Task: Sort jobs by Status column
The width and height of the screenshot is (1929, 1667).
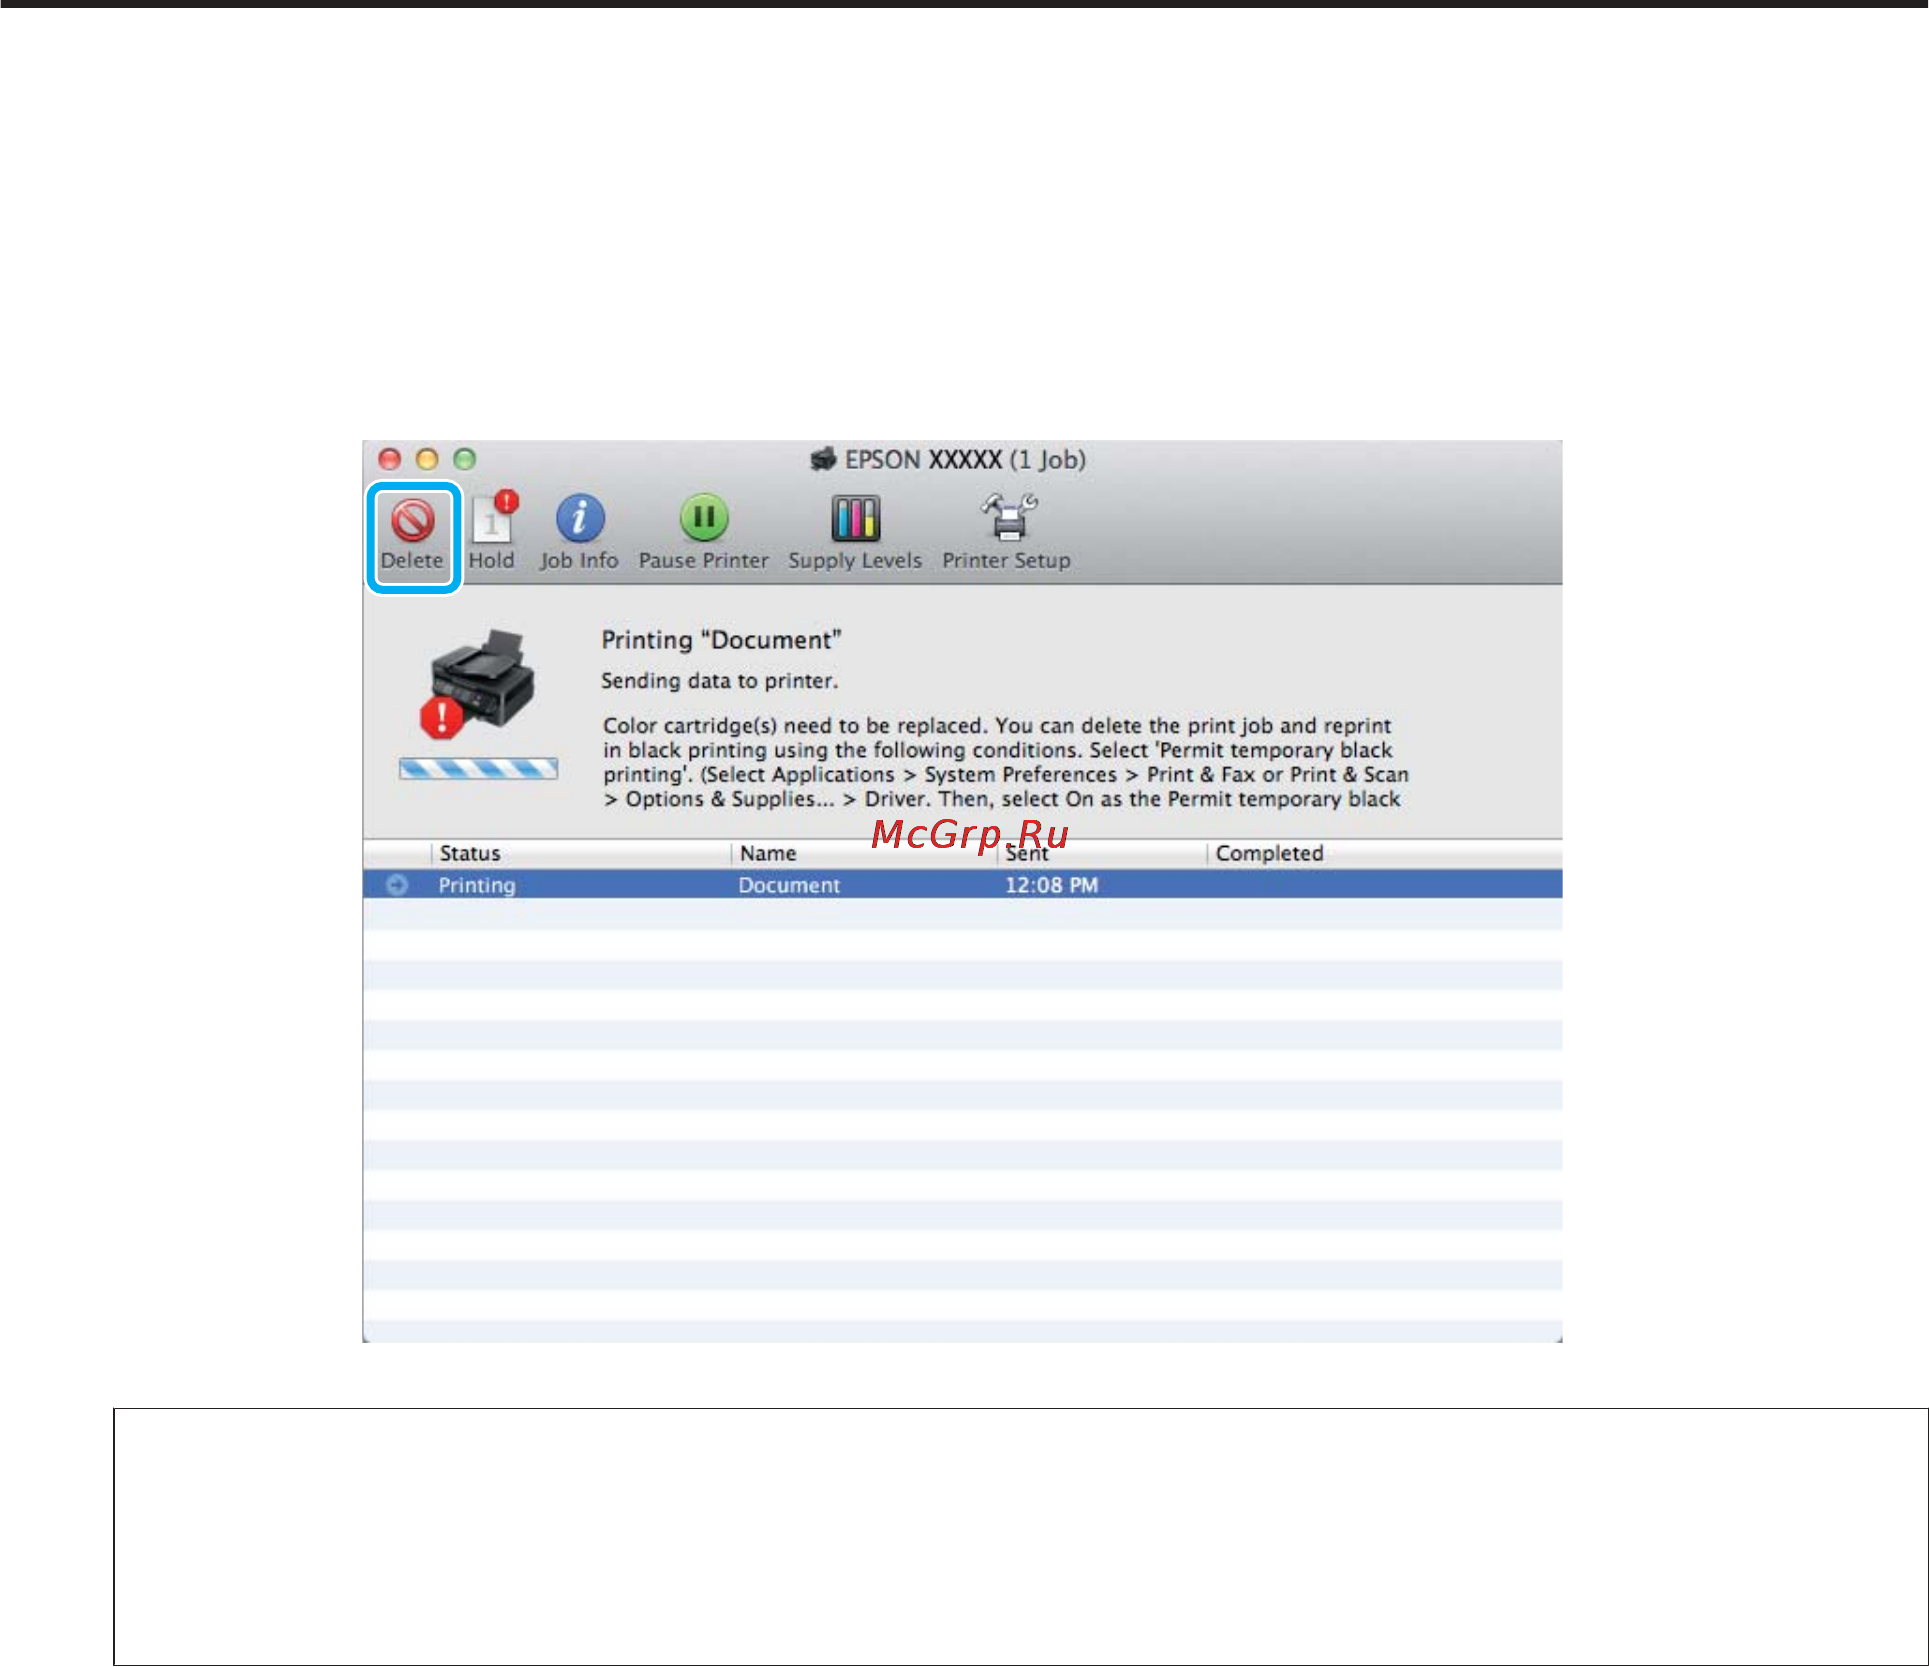Action: (x=581, y=853)
